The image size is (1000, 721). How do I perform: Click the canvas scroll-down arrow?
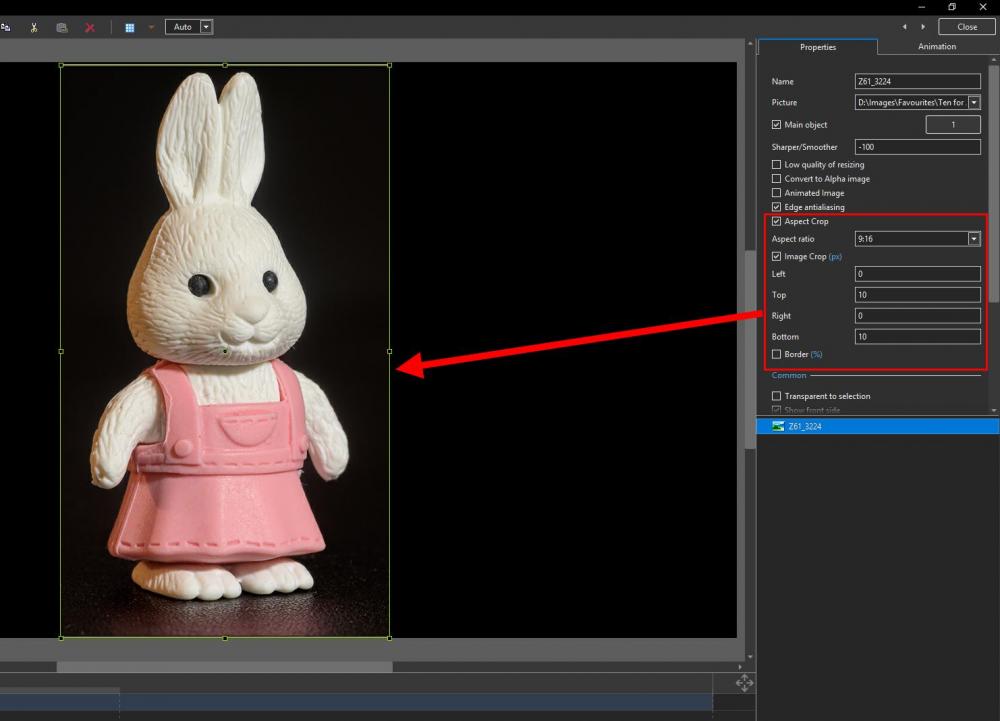pyautogui.click(x=750, y=657)
